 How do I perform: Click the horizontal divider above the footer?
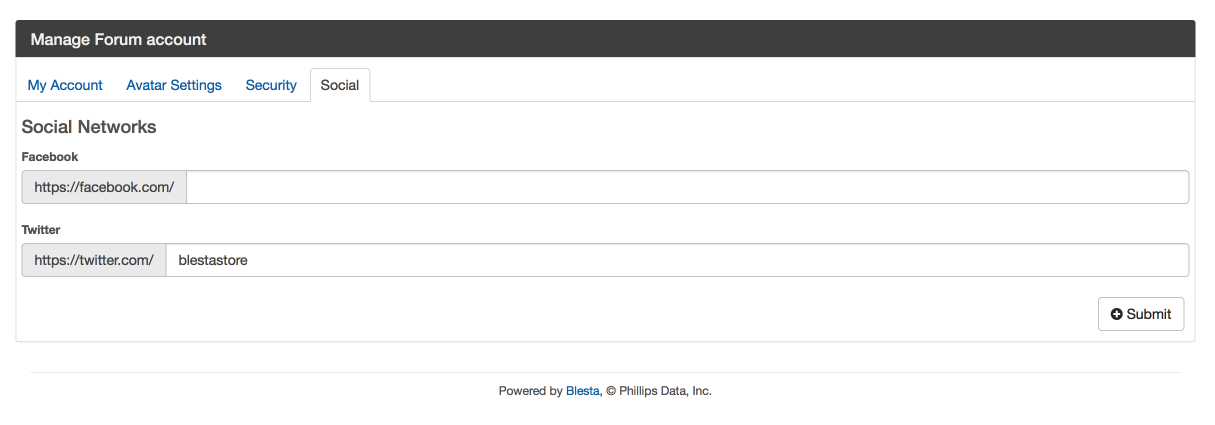click(x=605, y=372)
